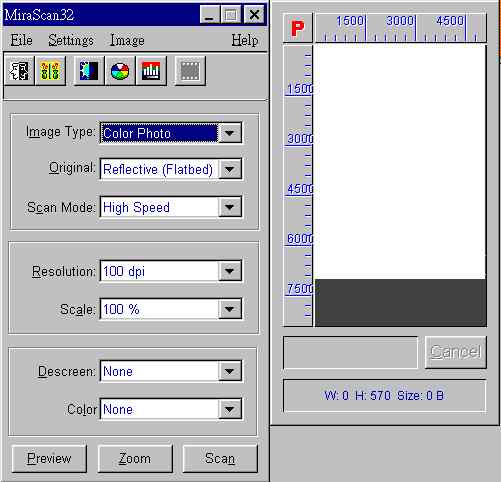Image resolution: width=501 pixels, height=482 pixels.
Task: Click inside the white preview scan area
Action: (399, 162)
